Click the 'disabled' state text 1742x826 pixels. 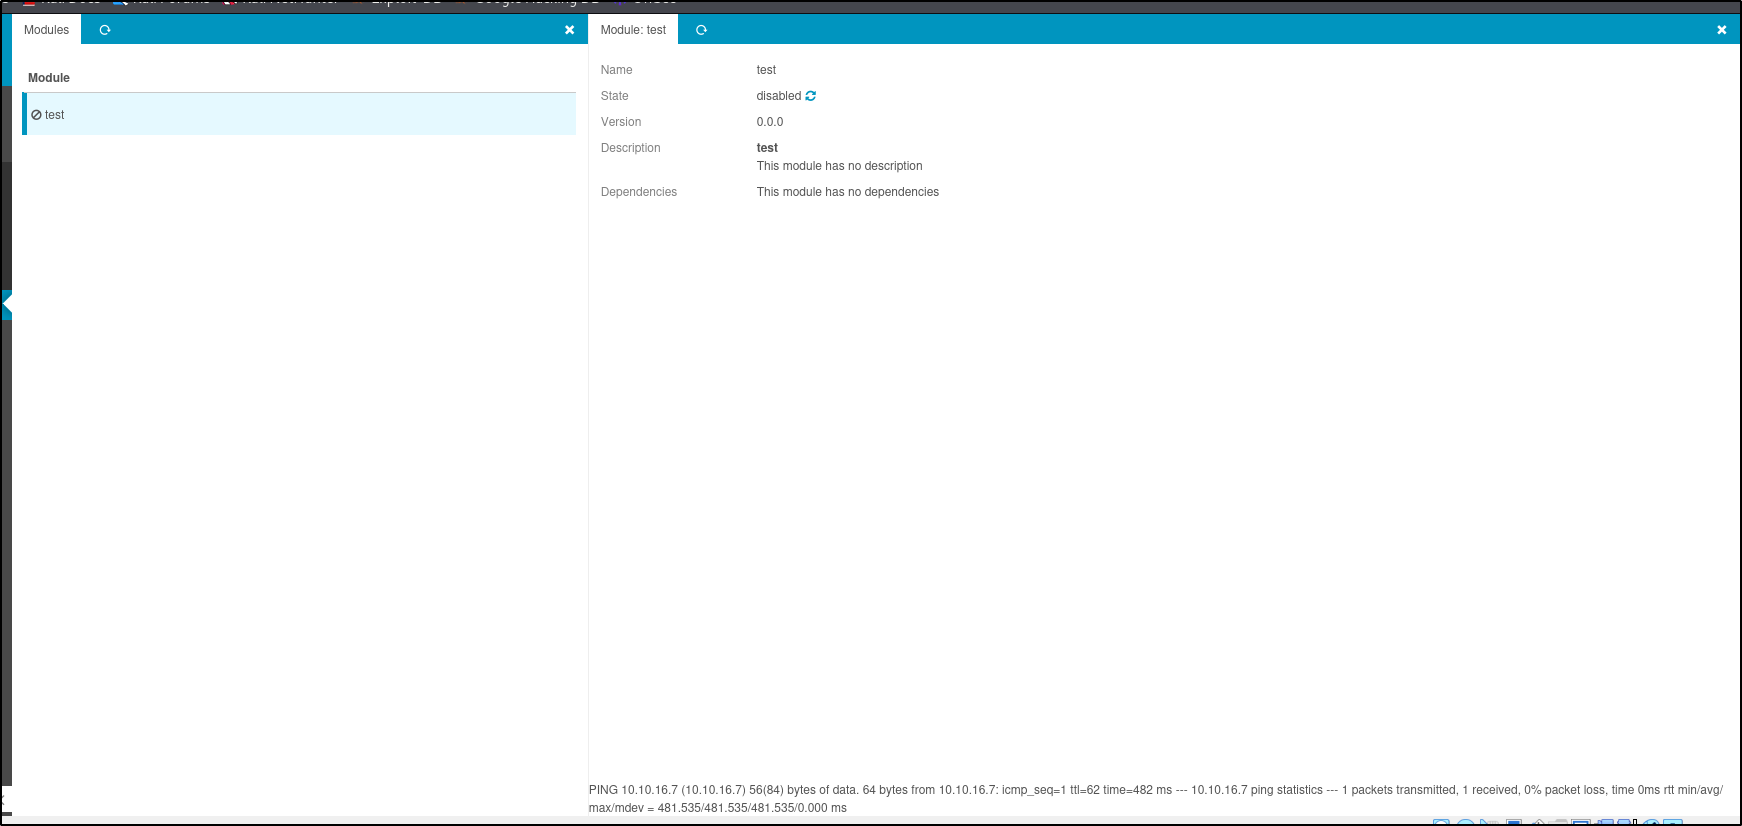point(778,96)
